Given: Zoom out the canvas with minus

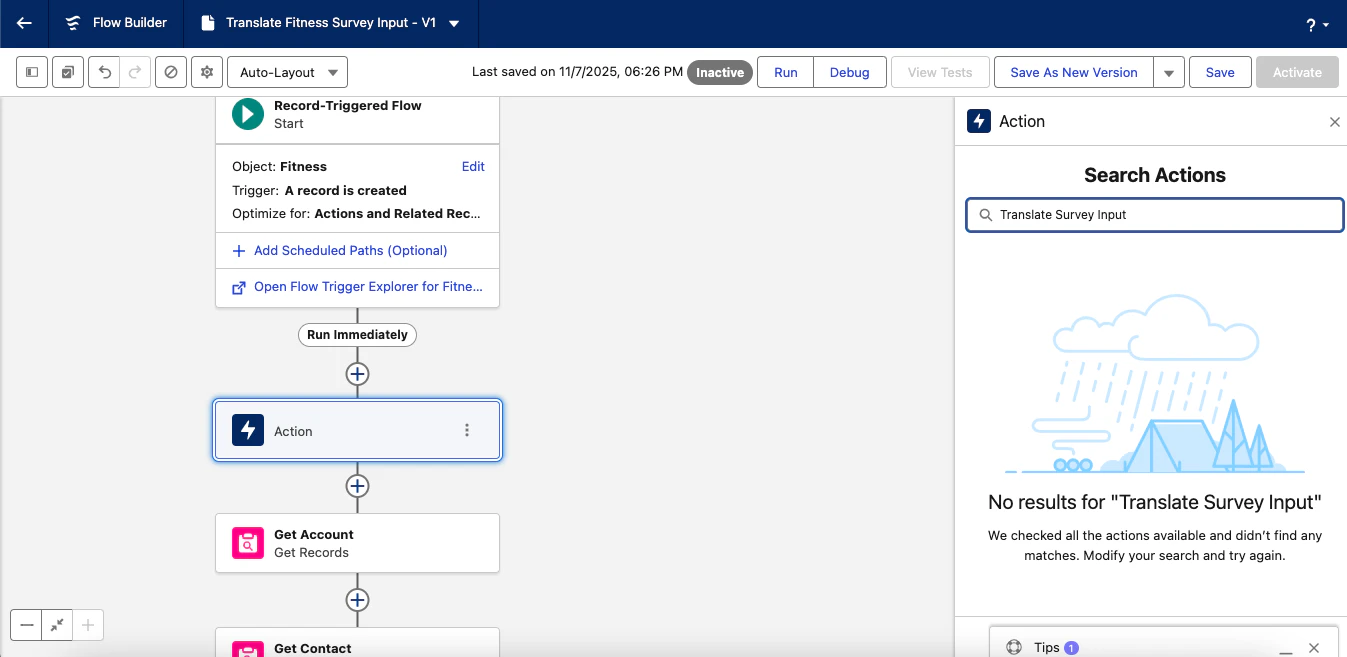Looking at the screenshot, I should coord(27,625).
